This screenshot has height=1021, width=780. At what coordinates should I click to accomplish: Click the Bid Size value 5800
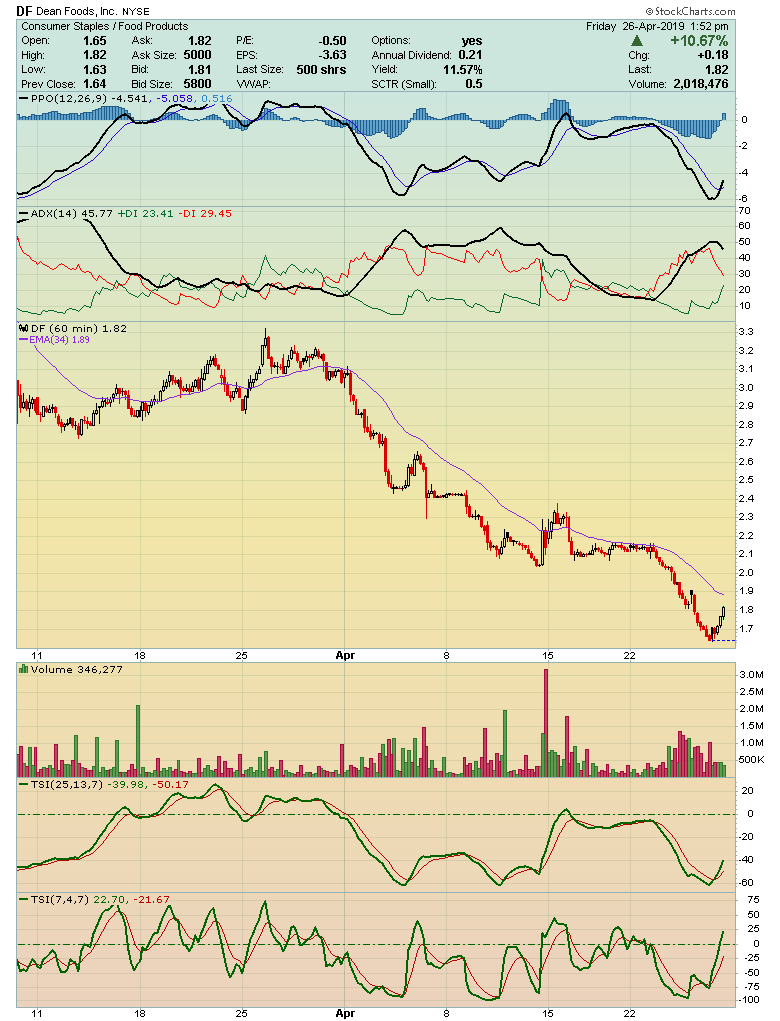click(x=197, y=84)
